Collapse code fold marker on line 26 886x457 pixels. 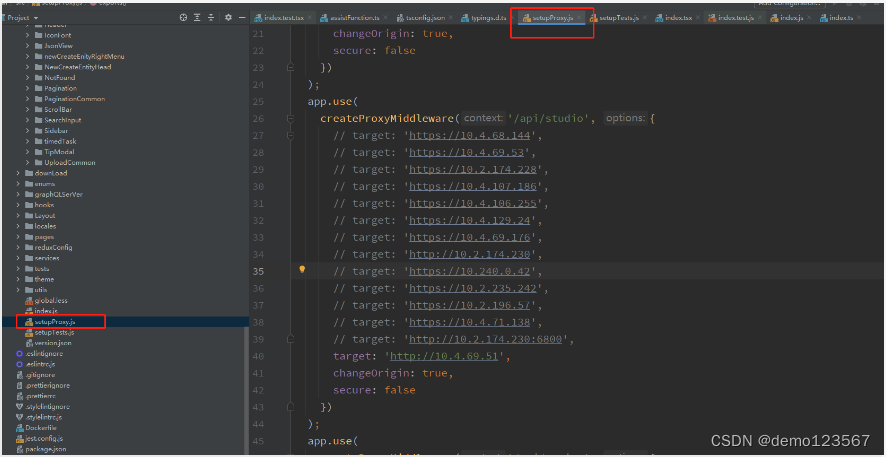290,119
